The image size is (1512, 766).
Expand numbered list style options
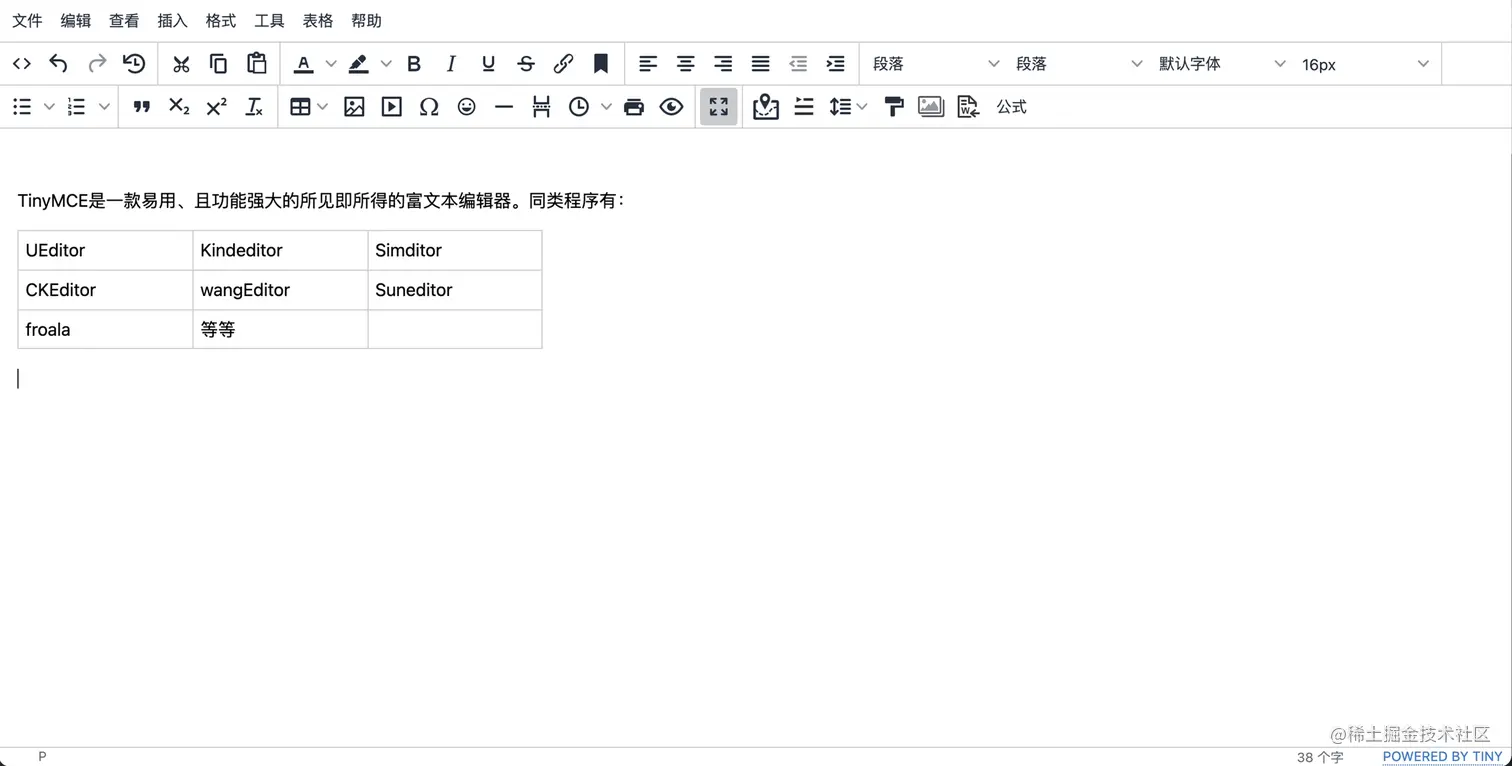click(104, 107)
